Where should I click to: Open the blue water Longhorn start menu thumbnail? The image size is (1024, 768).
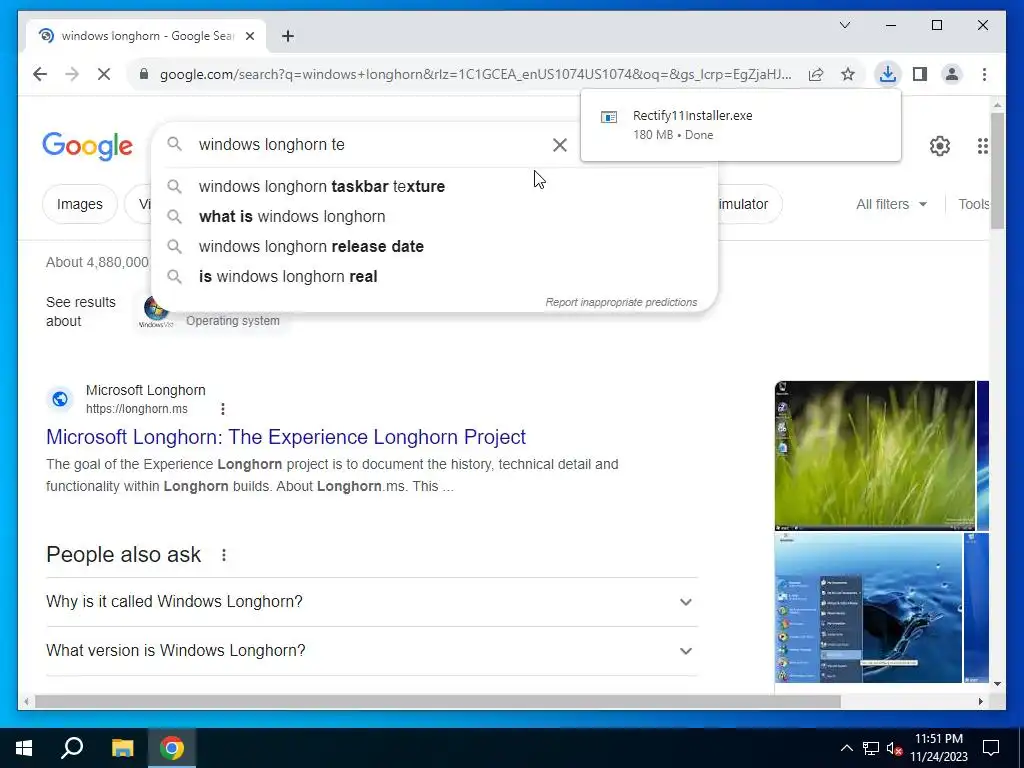tap(868, 608)
